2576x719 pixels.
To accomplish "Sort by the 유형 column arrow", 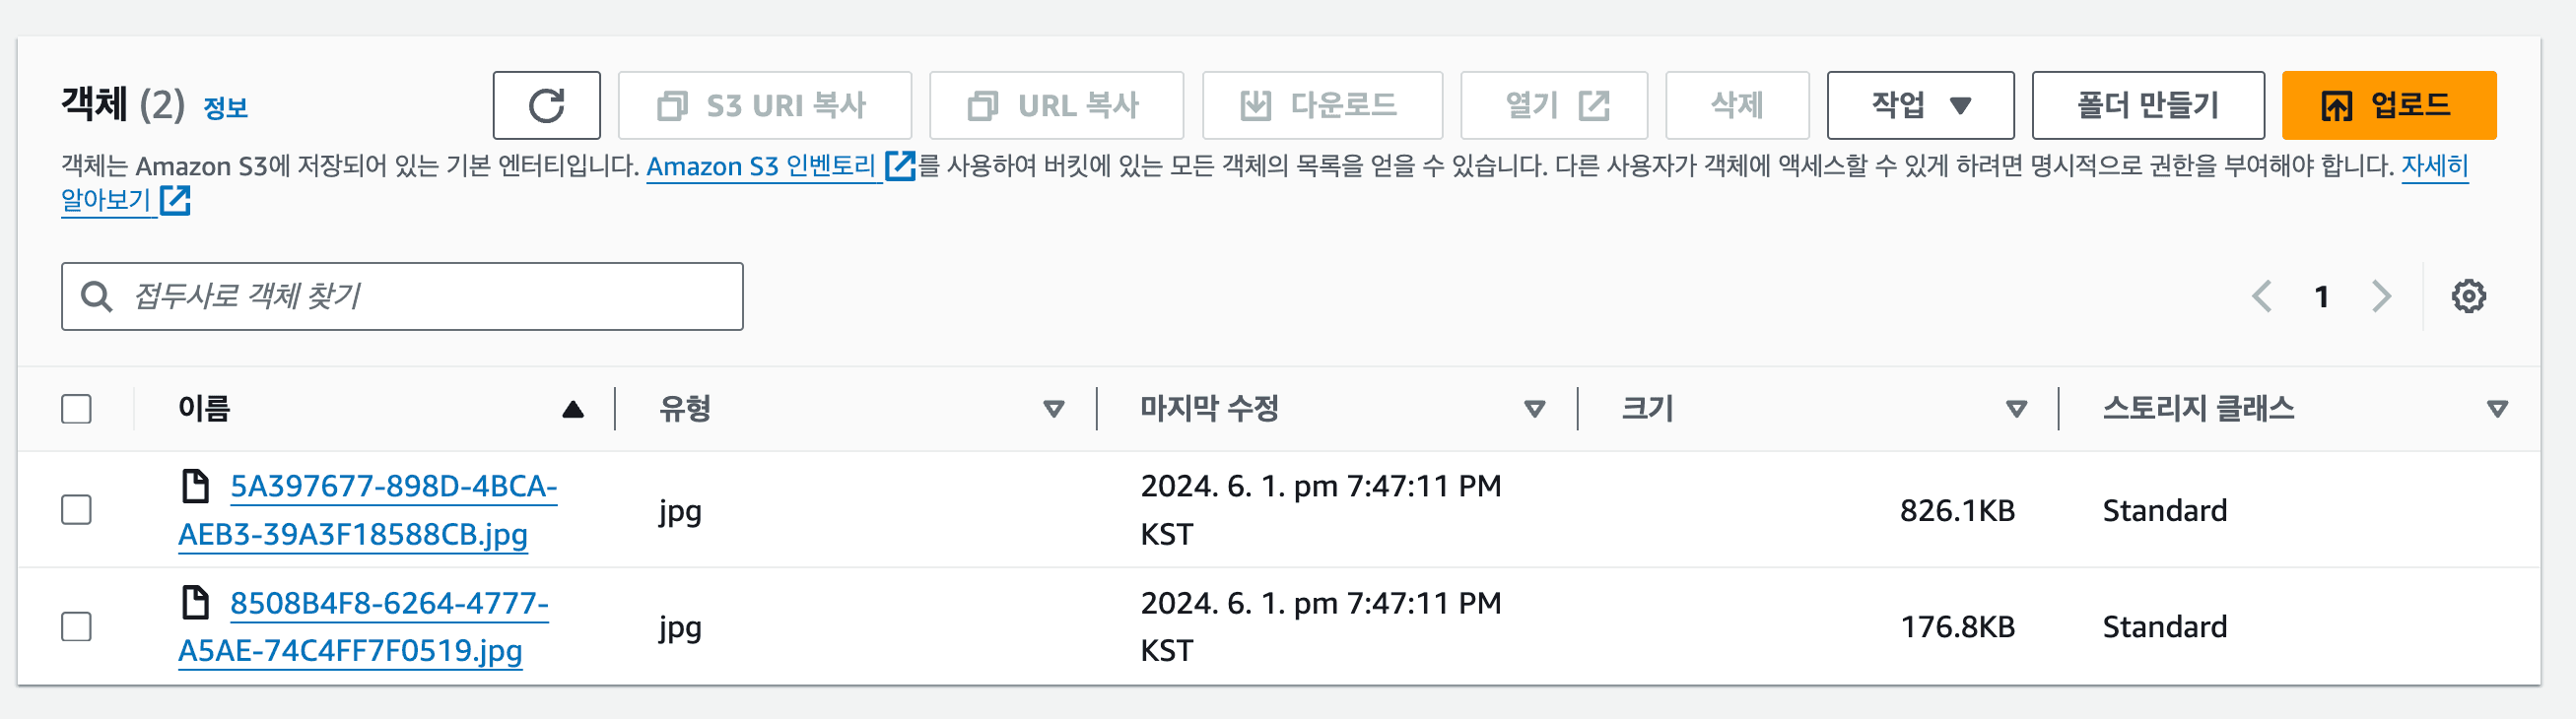I will (x=1053, y=409).
